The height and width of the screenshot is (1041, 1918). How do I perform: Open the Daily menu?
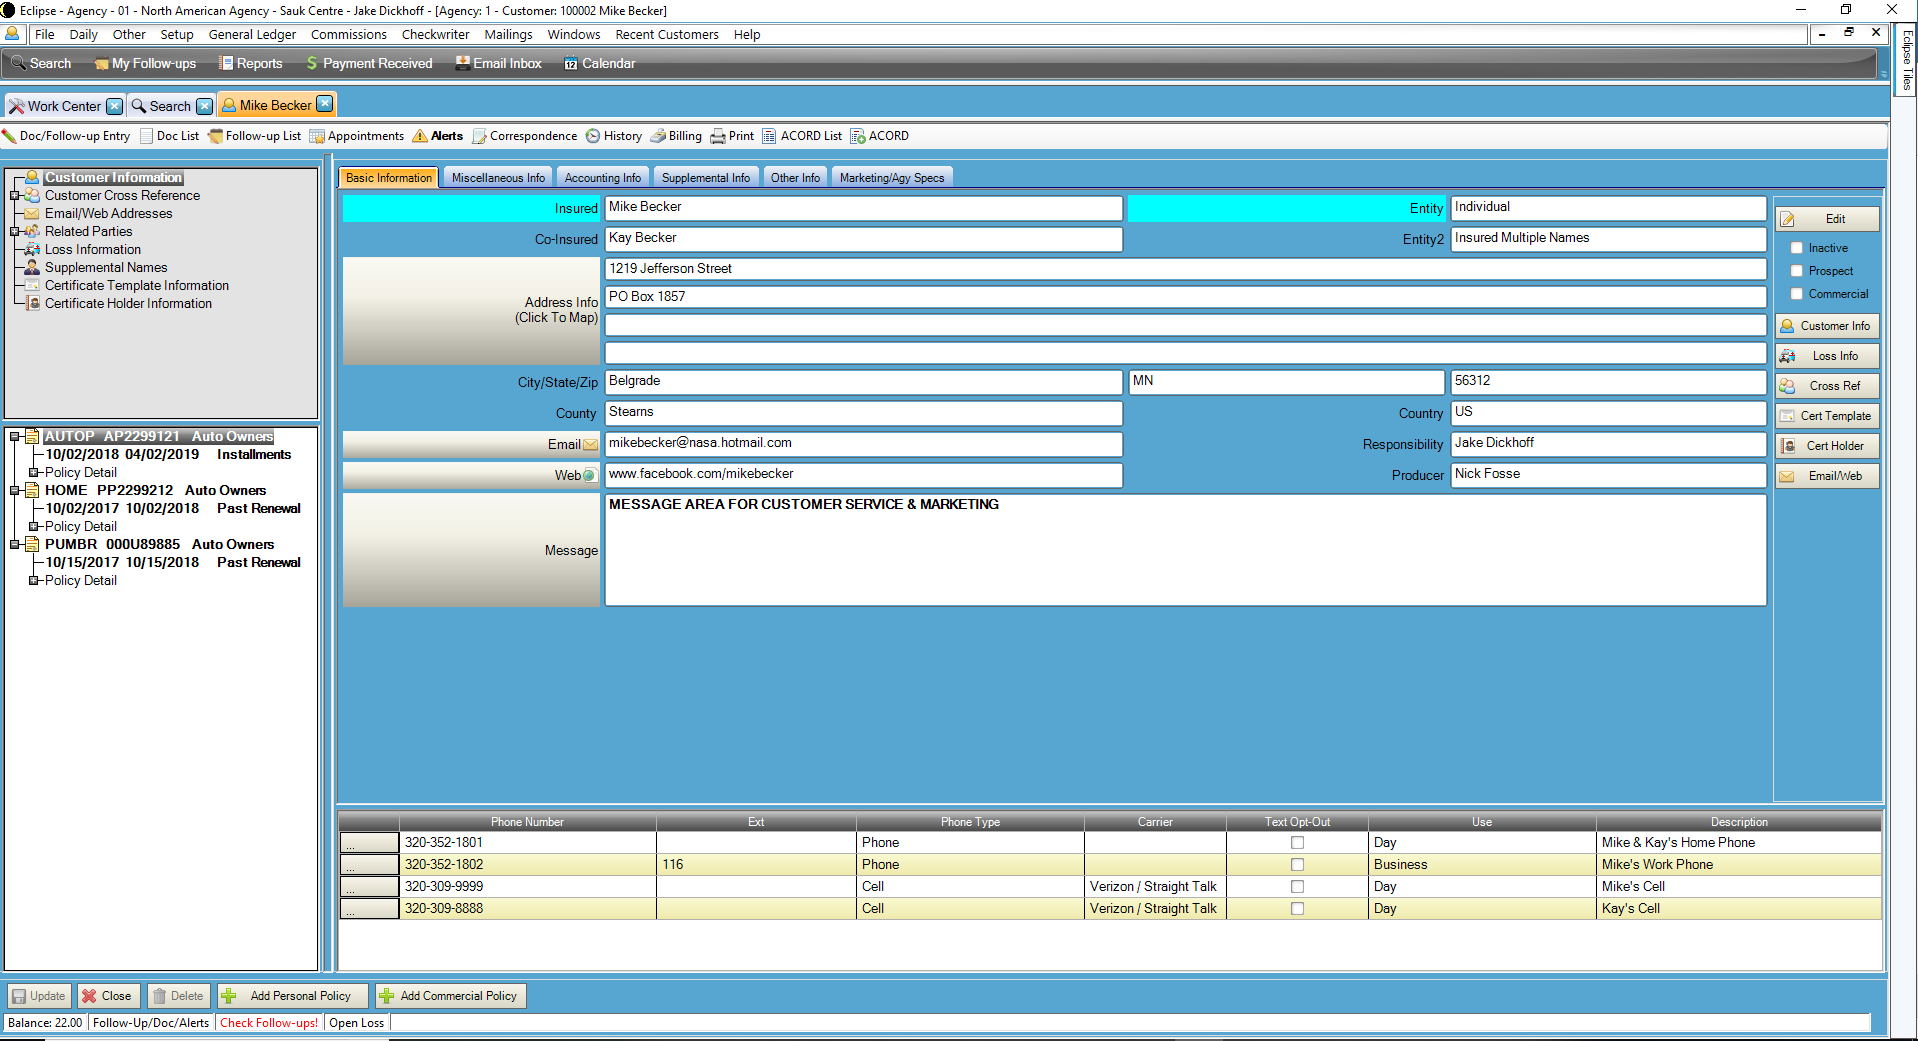[84, 35]
